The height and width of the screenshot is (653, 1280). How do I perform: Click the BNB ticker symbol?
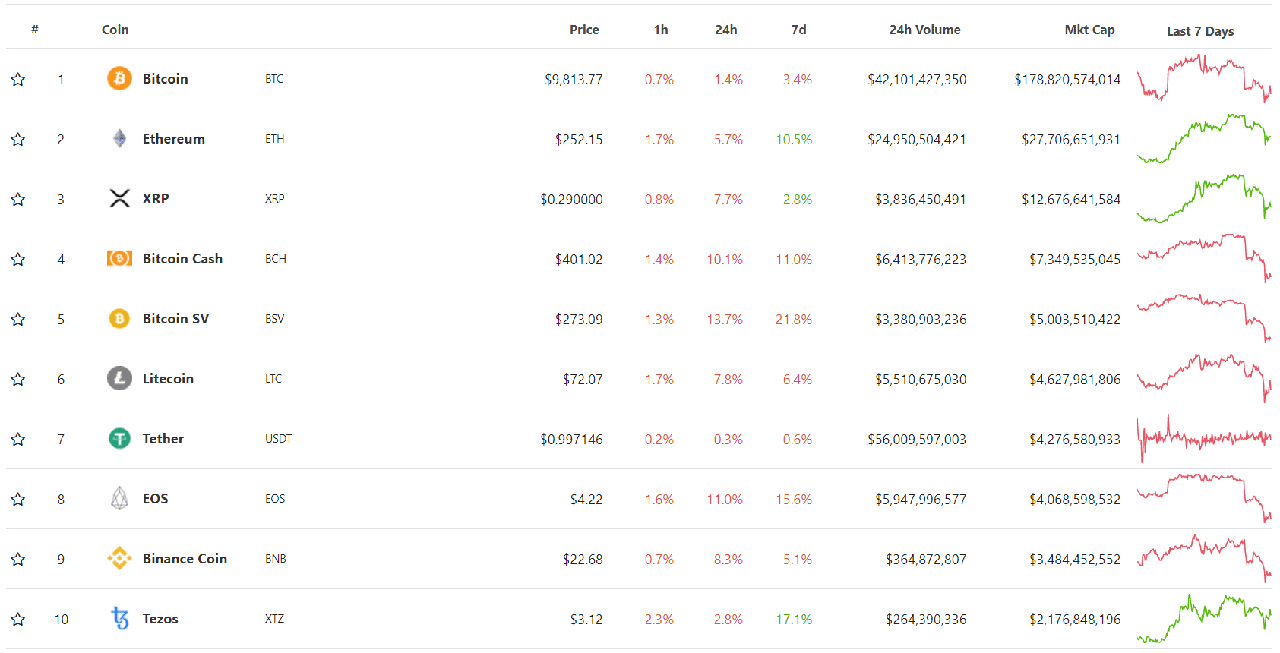tap(275, 559)
